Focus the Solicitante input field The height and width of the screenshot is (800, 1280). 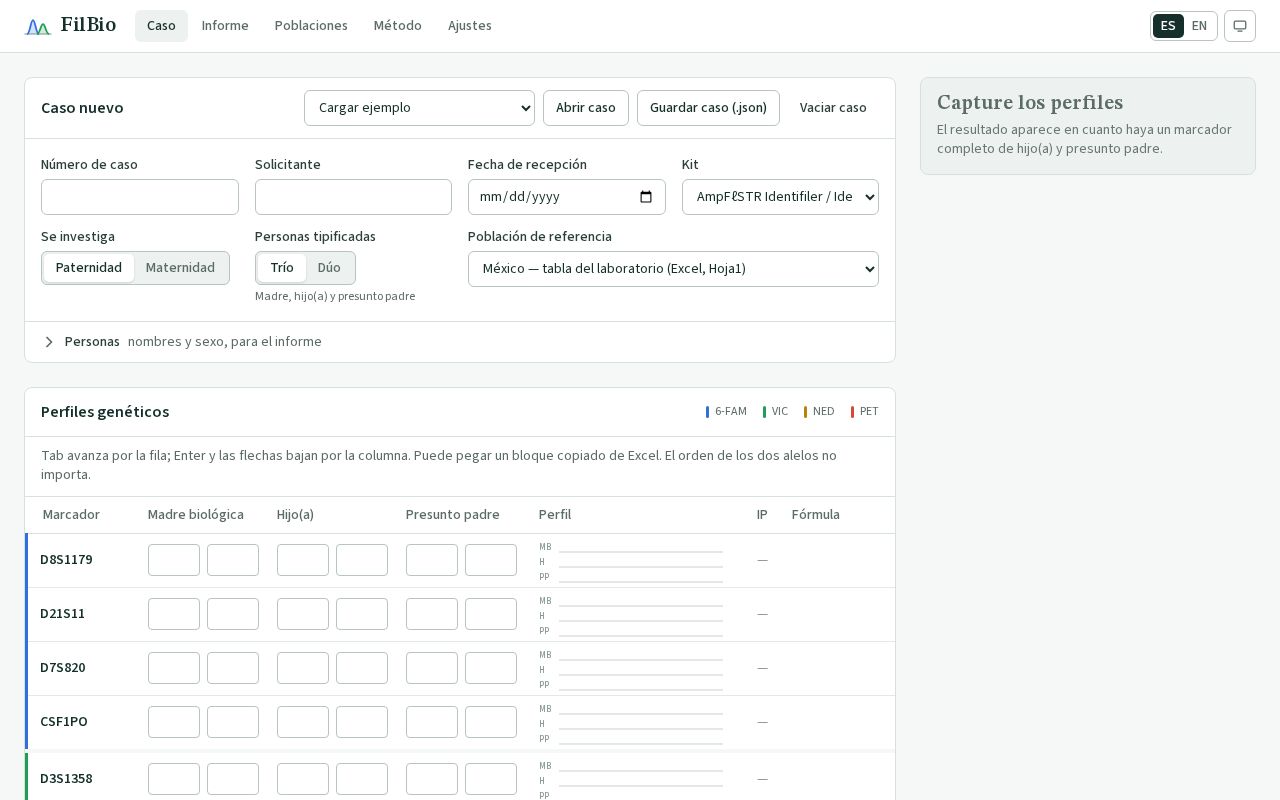point(353,197)
